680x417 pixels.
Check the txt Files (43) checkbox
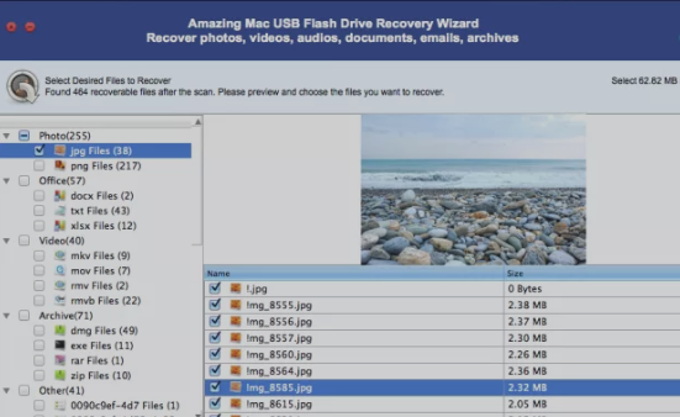click(39, 211)
